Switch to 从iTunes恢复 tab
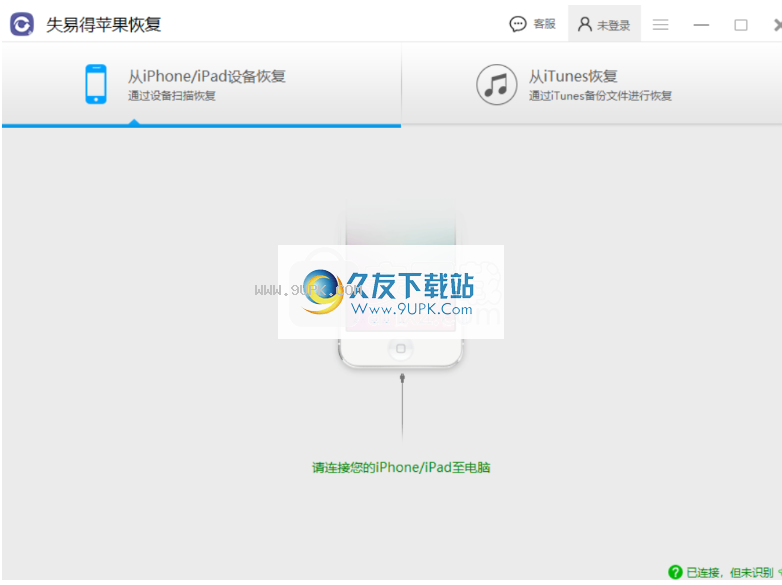 [592, 84]
